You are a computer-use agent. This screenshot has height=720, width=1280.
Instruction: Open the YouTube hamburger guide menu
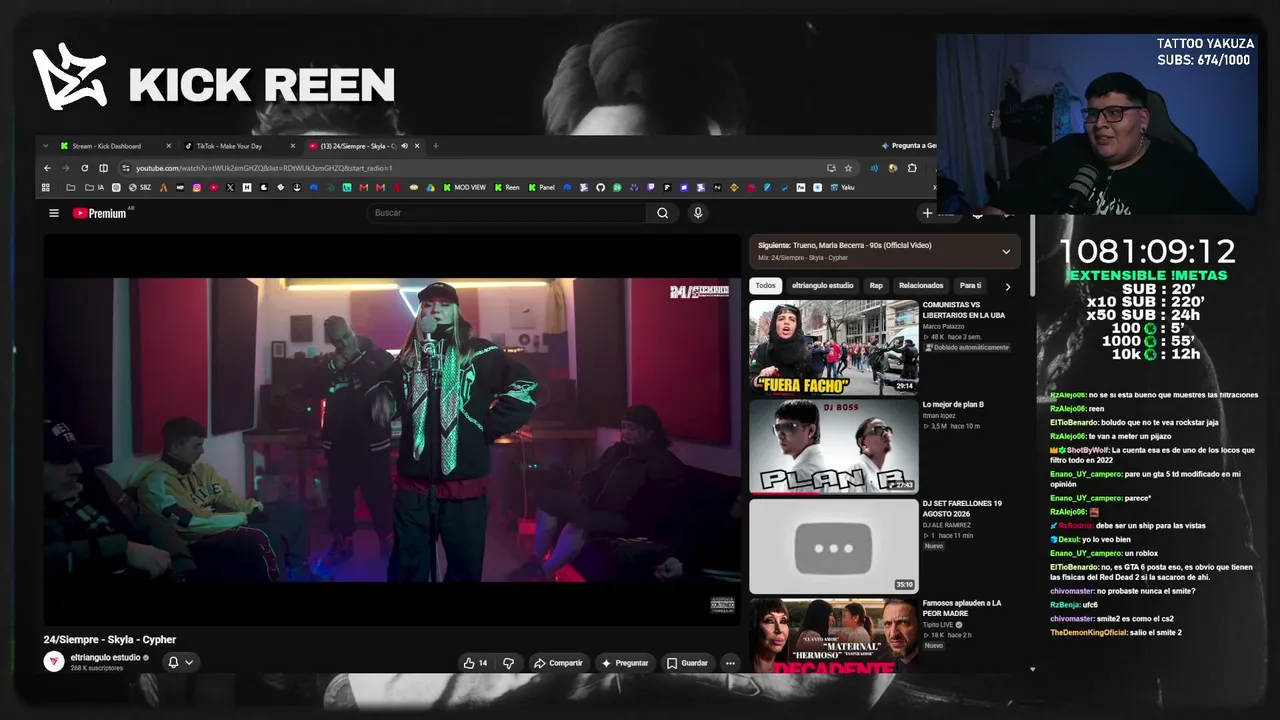click(54, 213)
